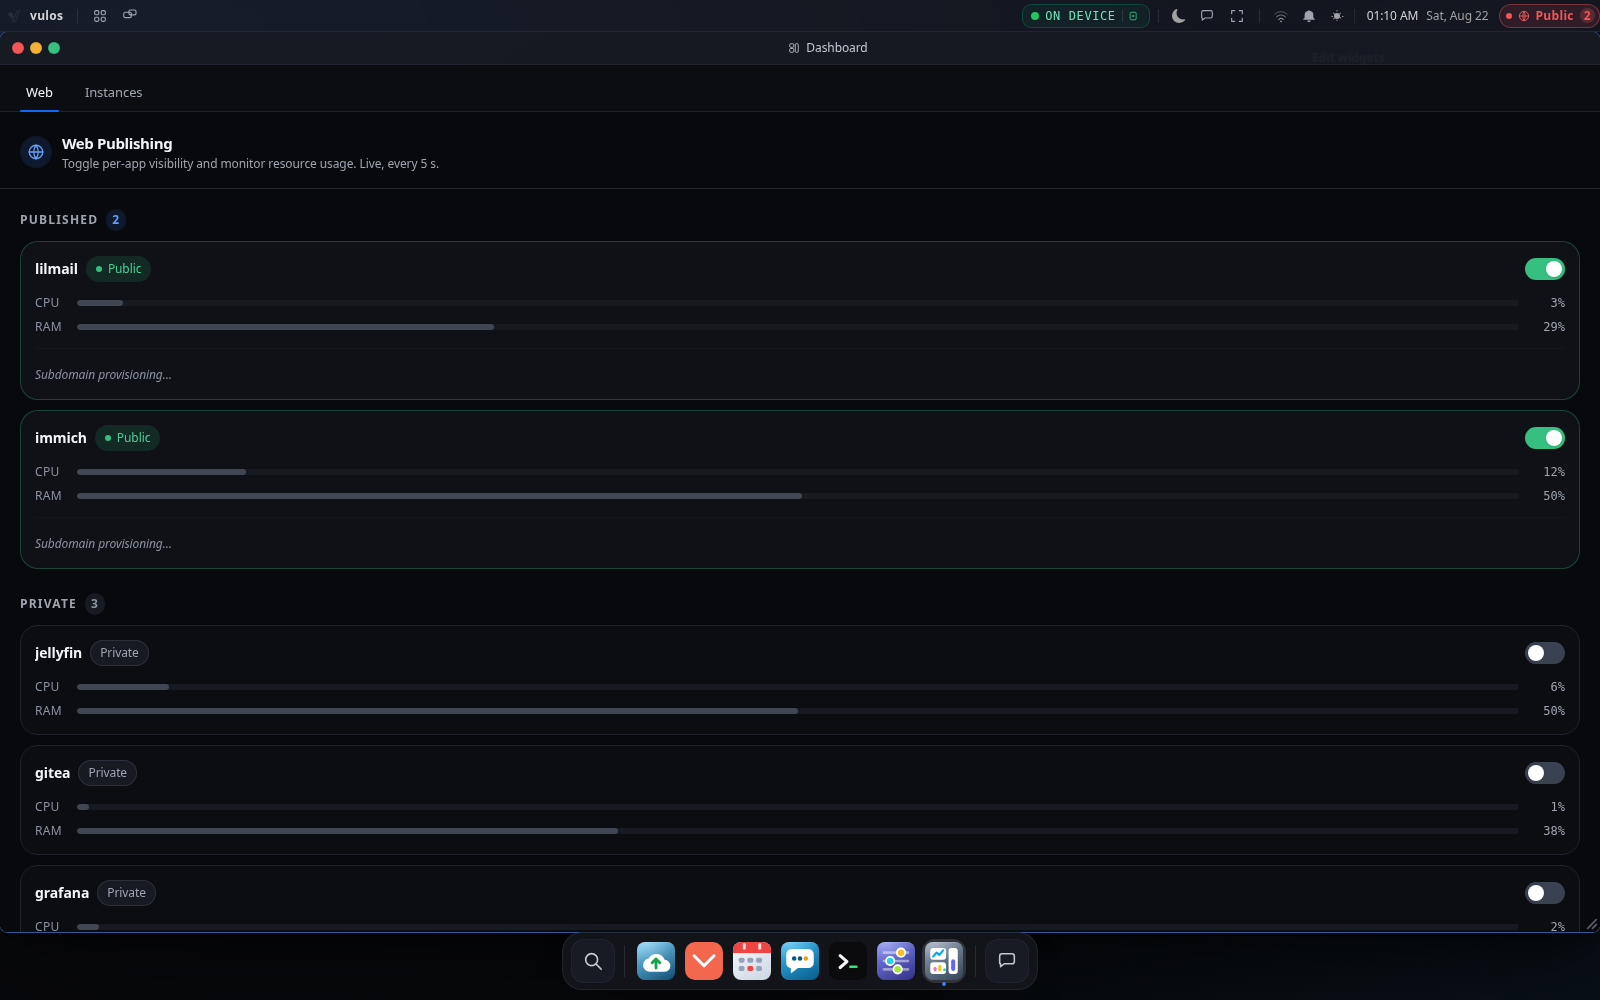
Task: Launch the cloud upload app from dock
Action: (x=656, y=961)
